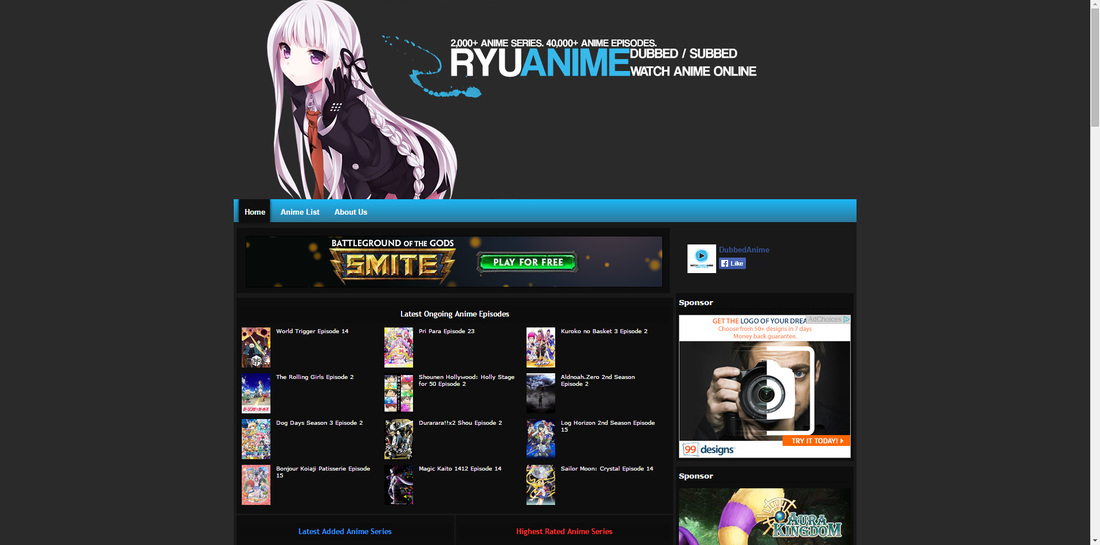
Task: Select the Highest Rated Anime Series heading
Action: pos(564,532)
